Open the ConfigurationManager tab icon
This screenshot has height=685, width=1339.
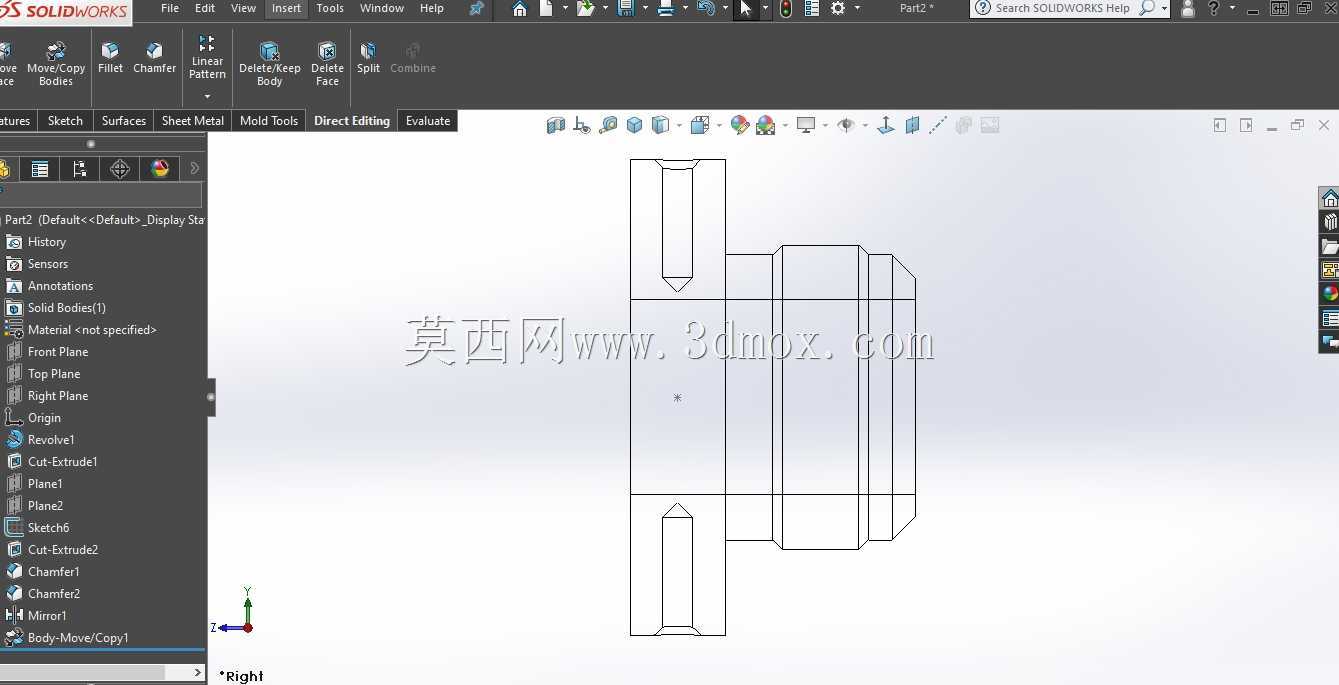[x=80, y=169]
